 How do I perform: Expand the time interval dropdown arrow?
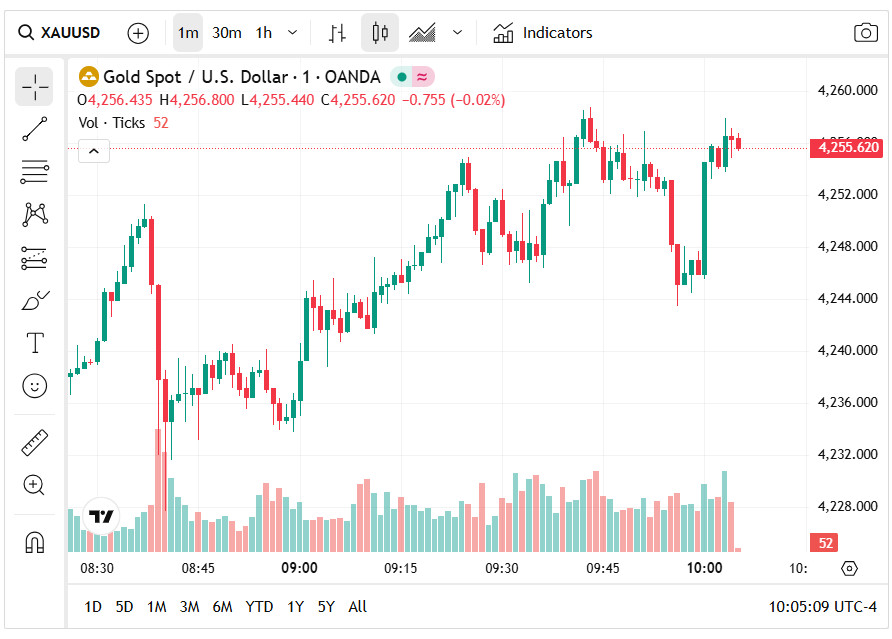292,33
